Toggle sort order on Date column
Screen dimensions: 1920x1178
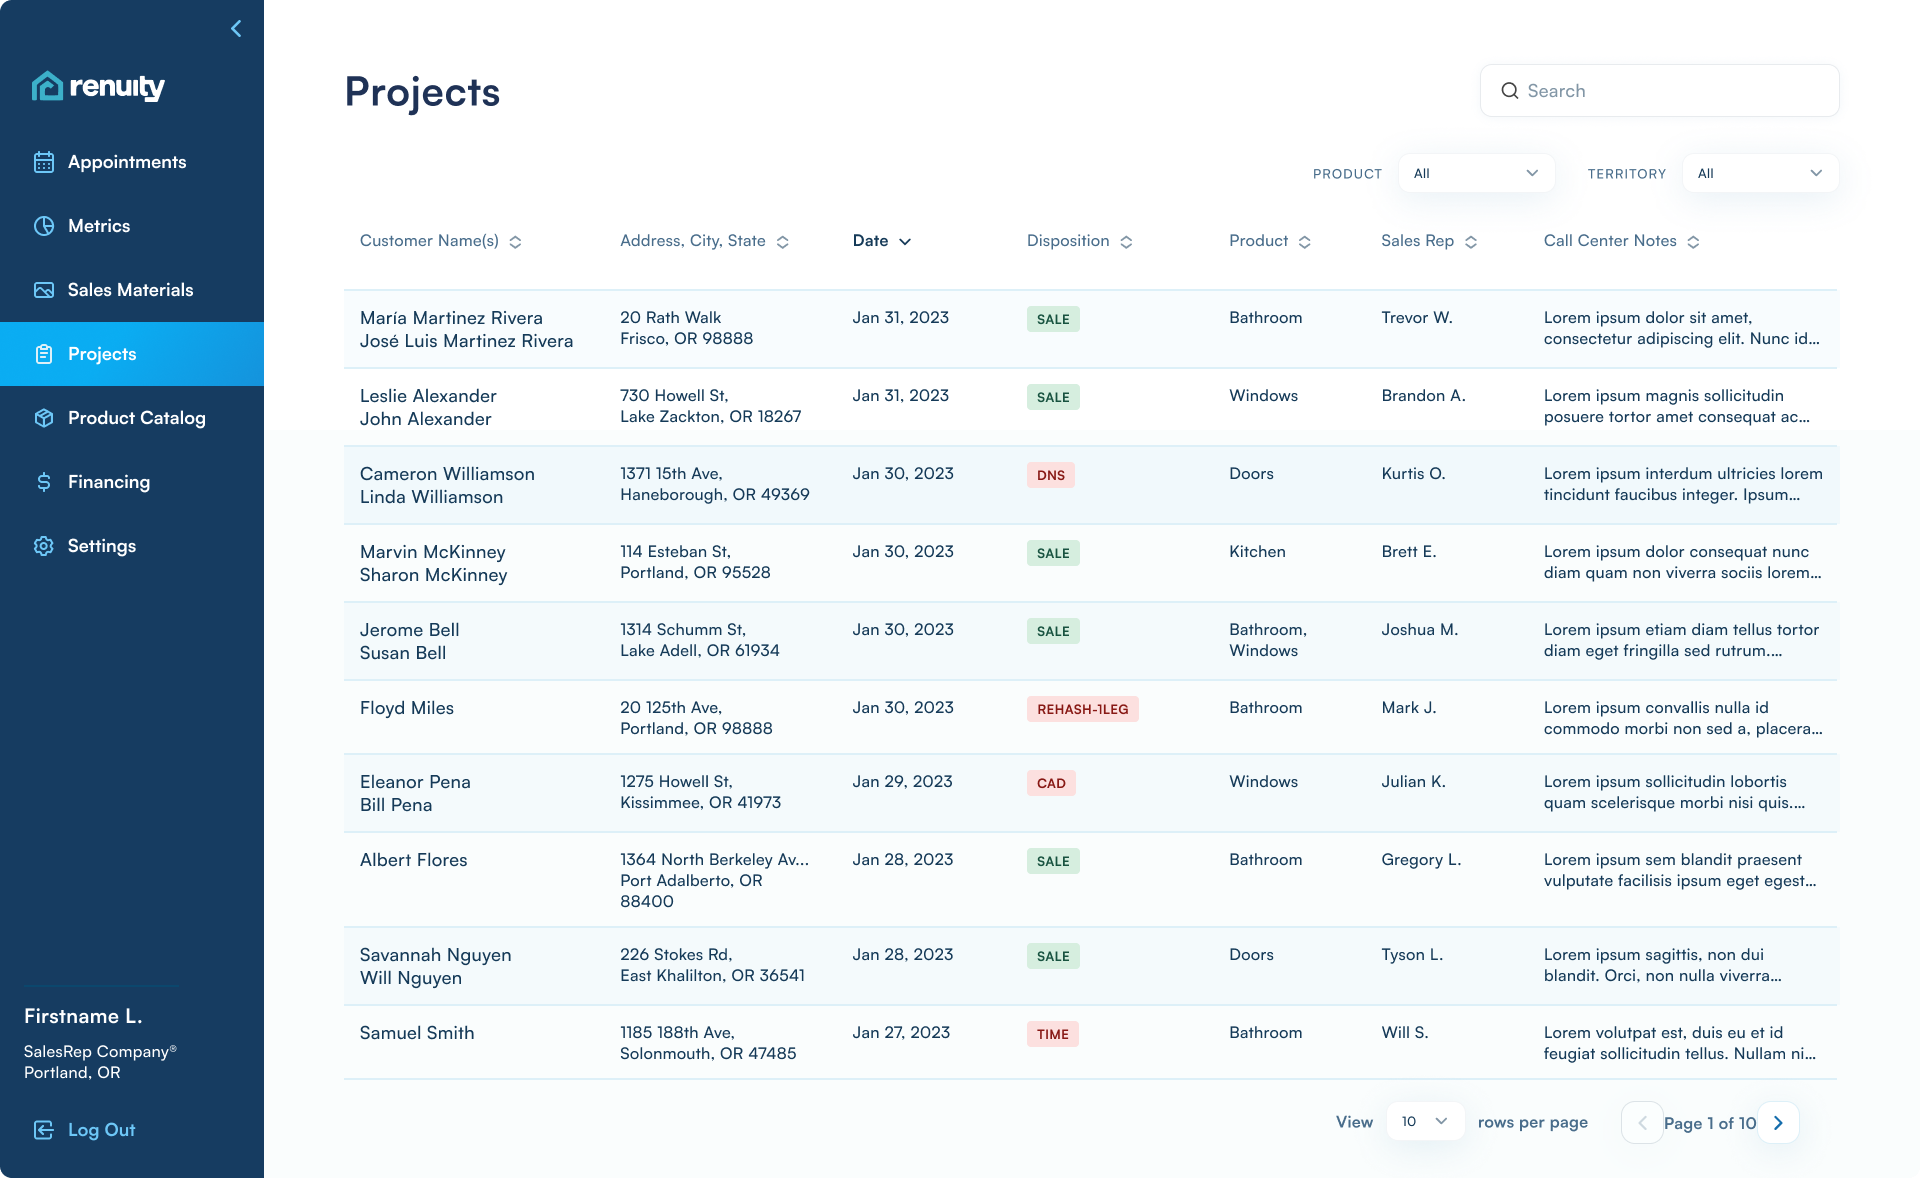(904, 242)
